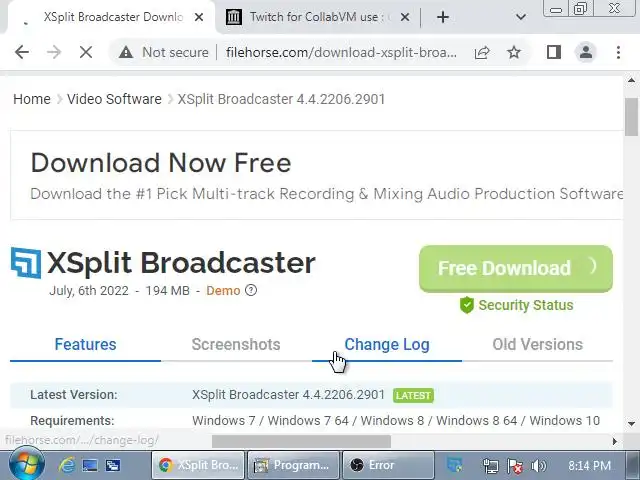Image resolution: width=640 pixels, height=480 pixels.
Task: Open the Chrome profile avatar
Action: [x=586, y=52]
